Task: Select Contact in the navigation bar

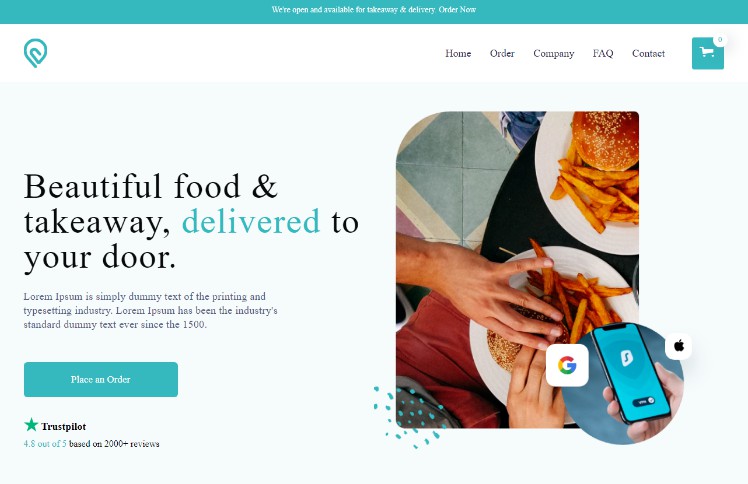Action: tap(648, 53)
